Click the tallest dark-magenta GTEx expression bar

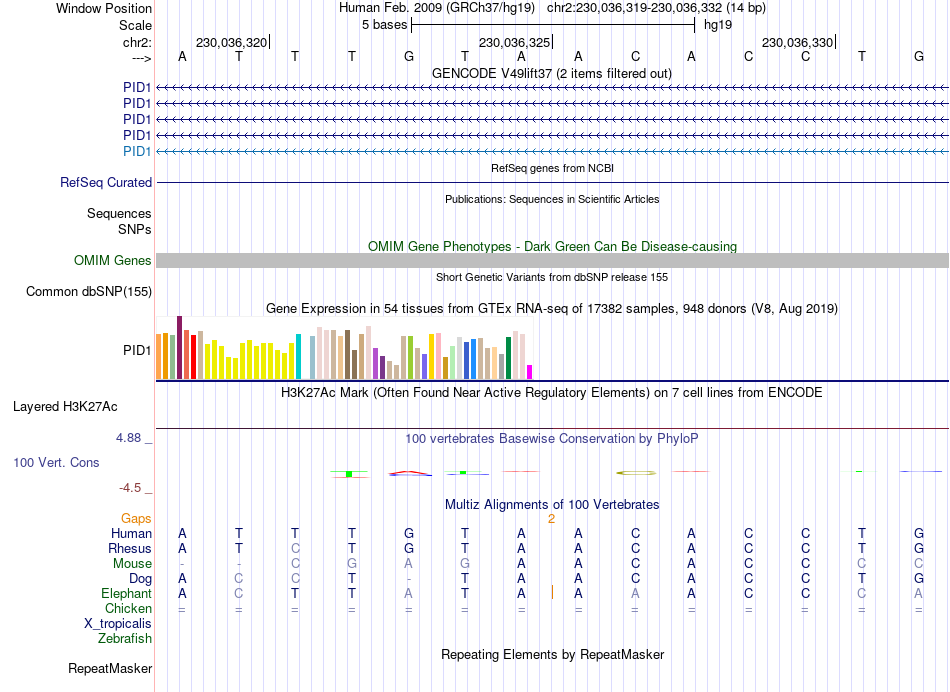click(x=179, y=347)
